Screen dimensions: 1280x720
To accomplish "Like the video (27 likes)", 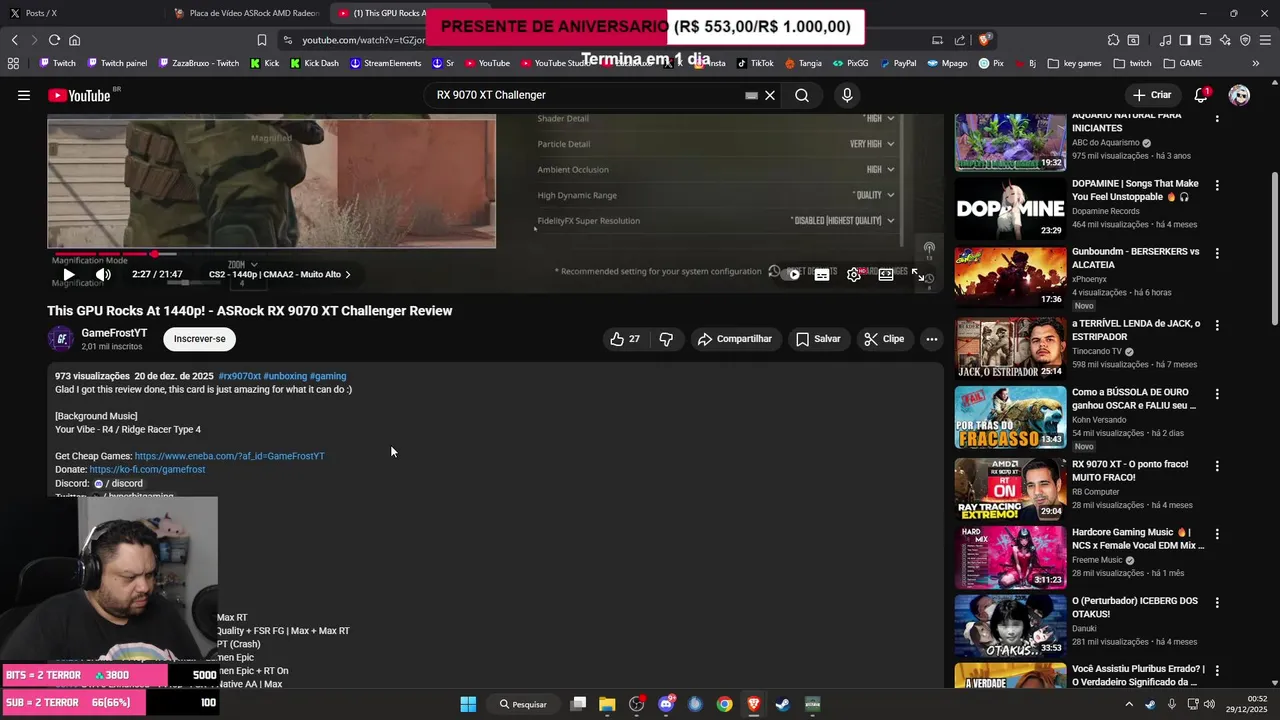I will pos(625,339).
